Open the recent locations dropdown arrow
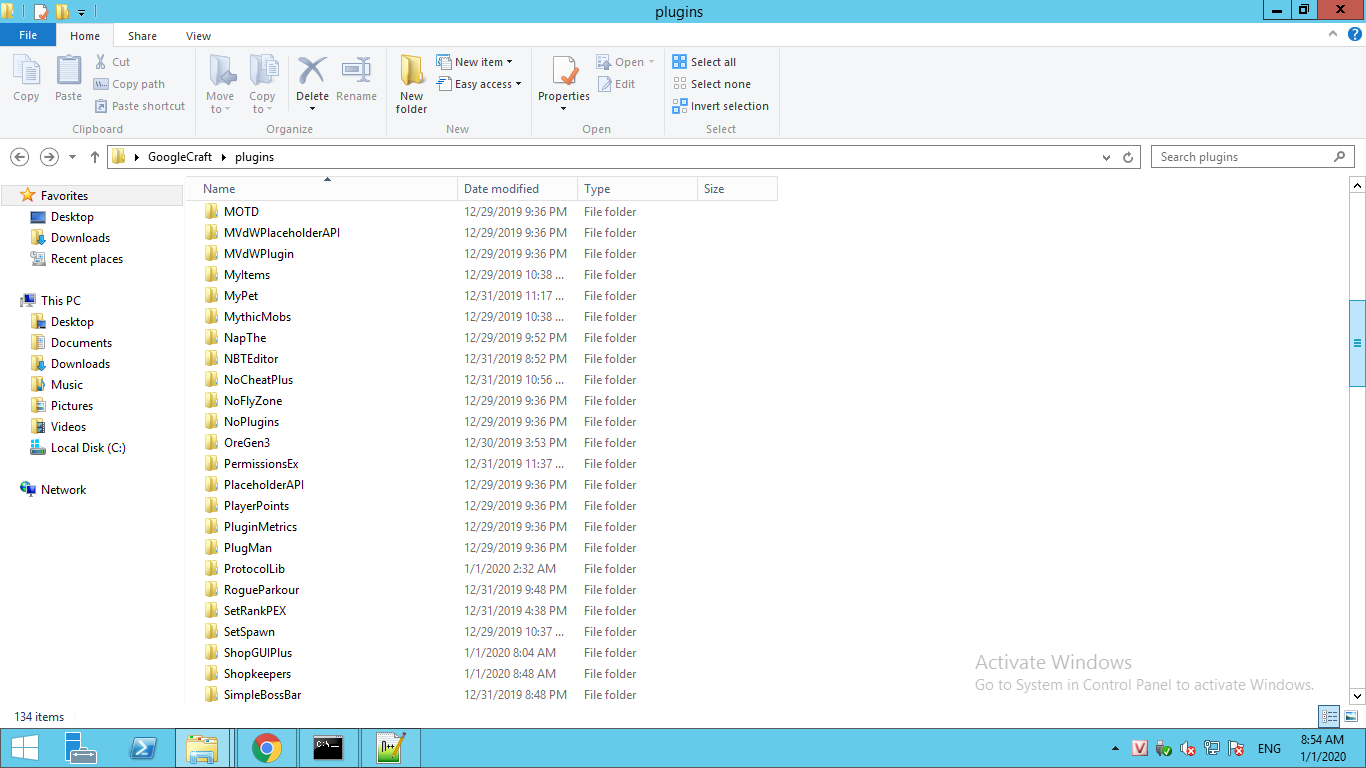The image size is (1366, 768). coord(72,158)
